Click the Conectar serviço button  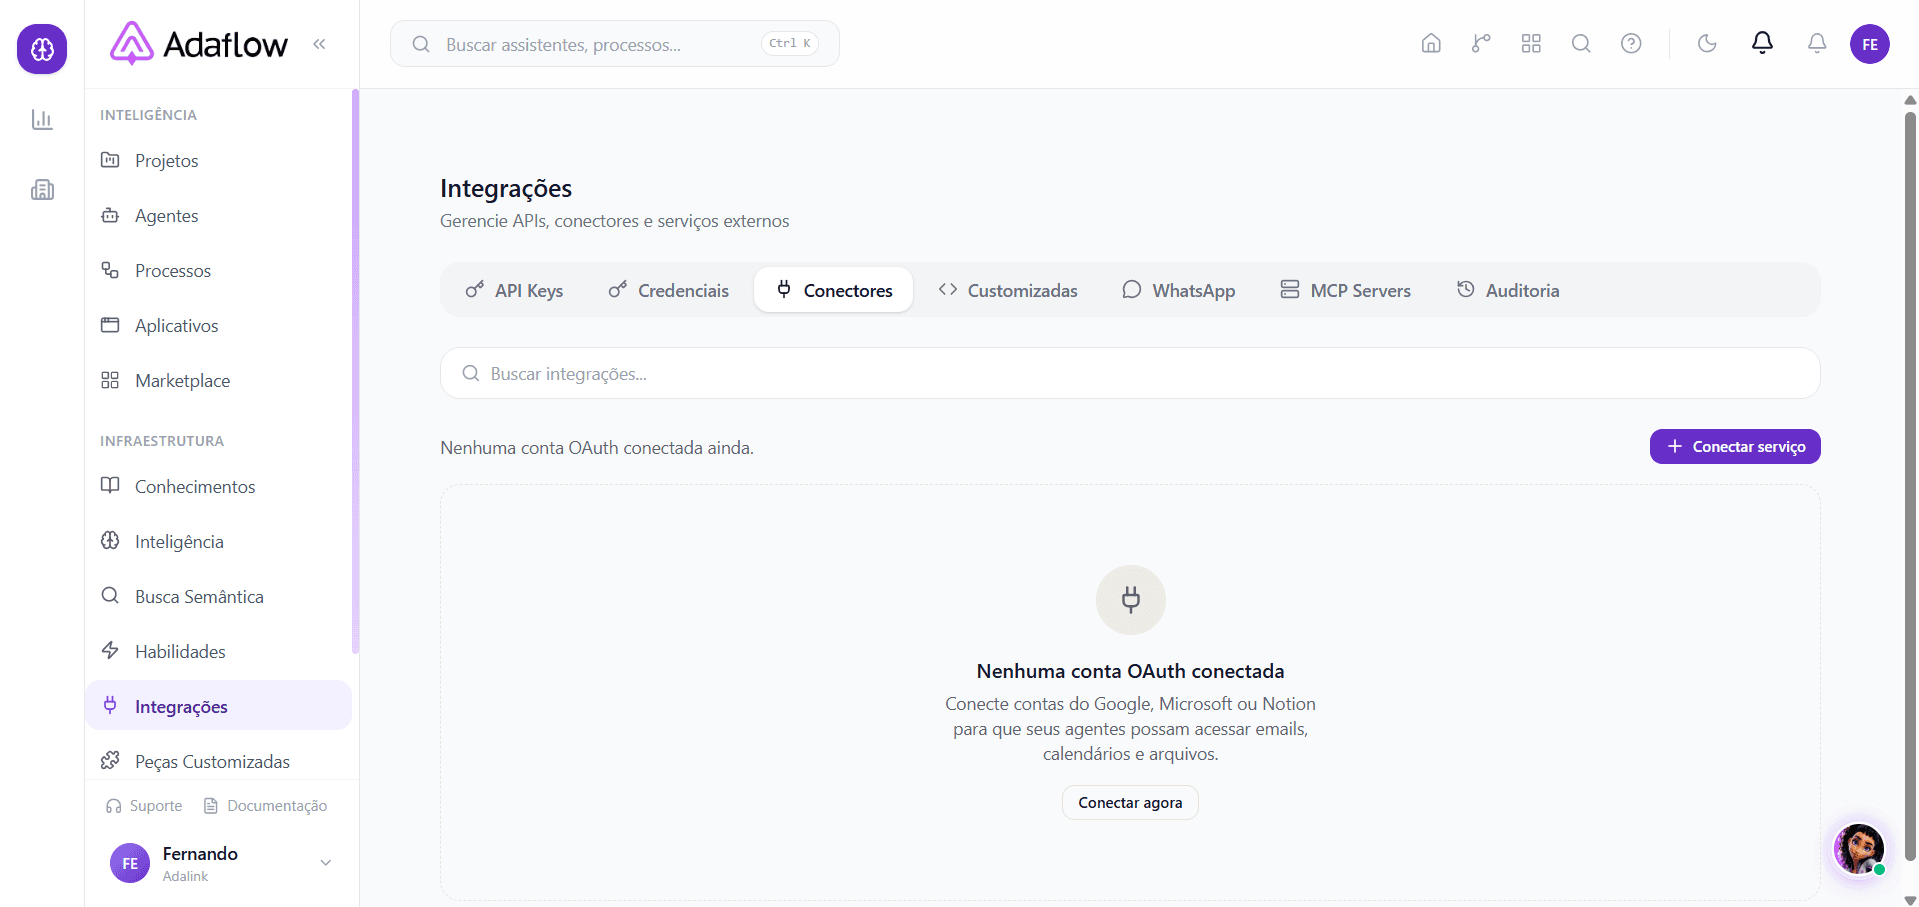[1735, 447]
